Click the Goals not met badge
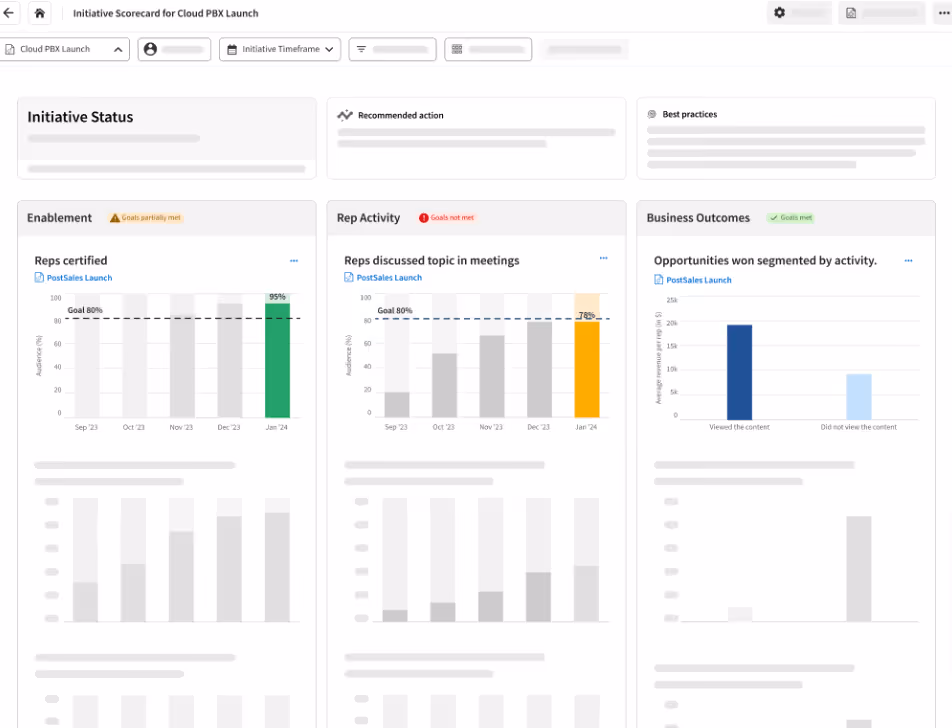This screenshot has height=728, width=952. tap(447, 217)
